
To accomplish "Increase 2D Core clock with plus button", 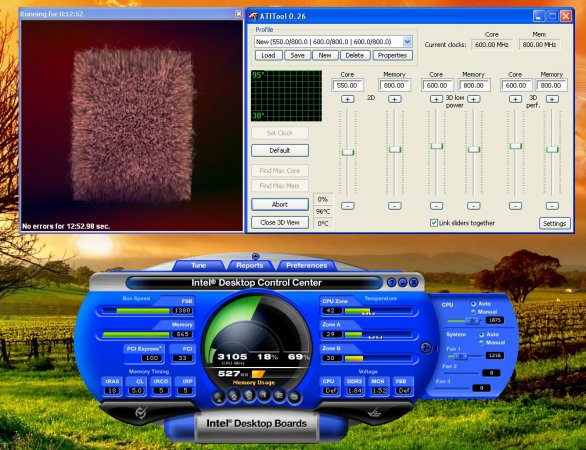I will [x=348, y=99].
